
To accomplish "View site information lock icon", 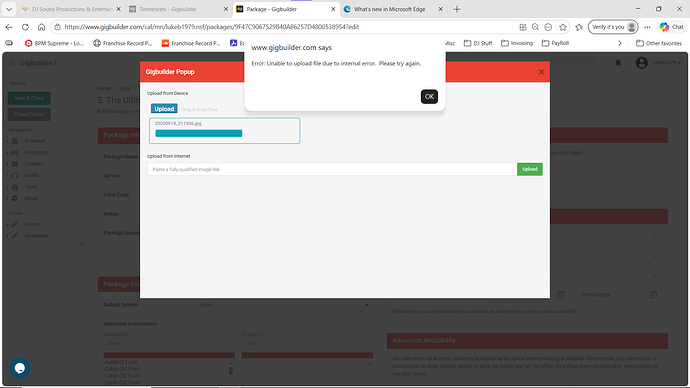I will pos(58,27).
